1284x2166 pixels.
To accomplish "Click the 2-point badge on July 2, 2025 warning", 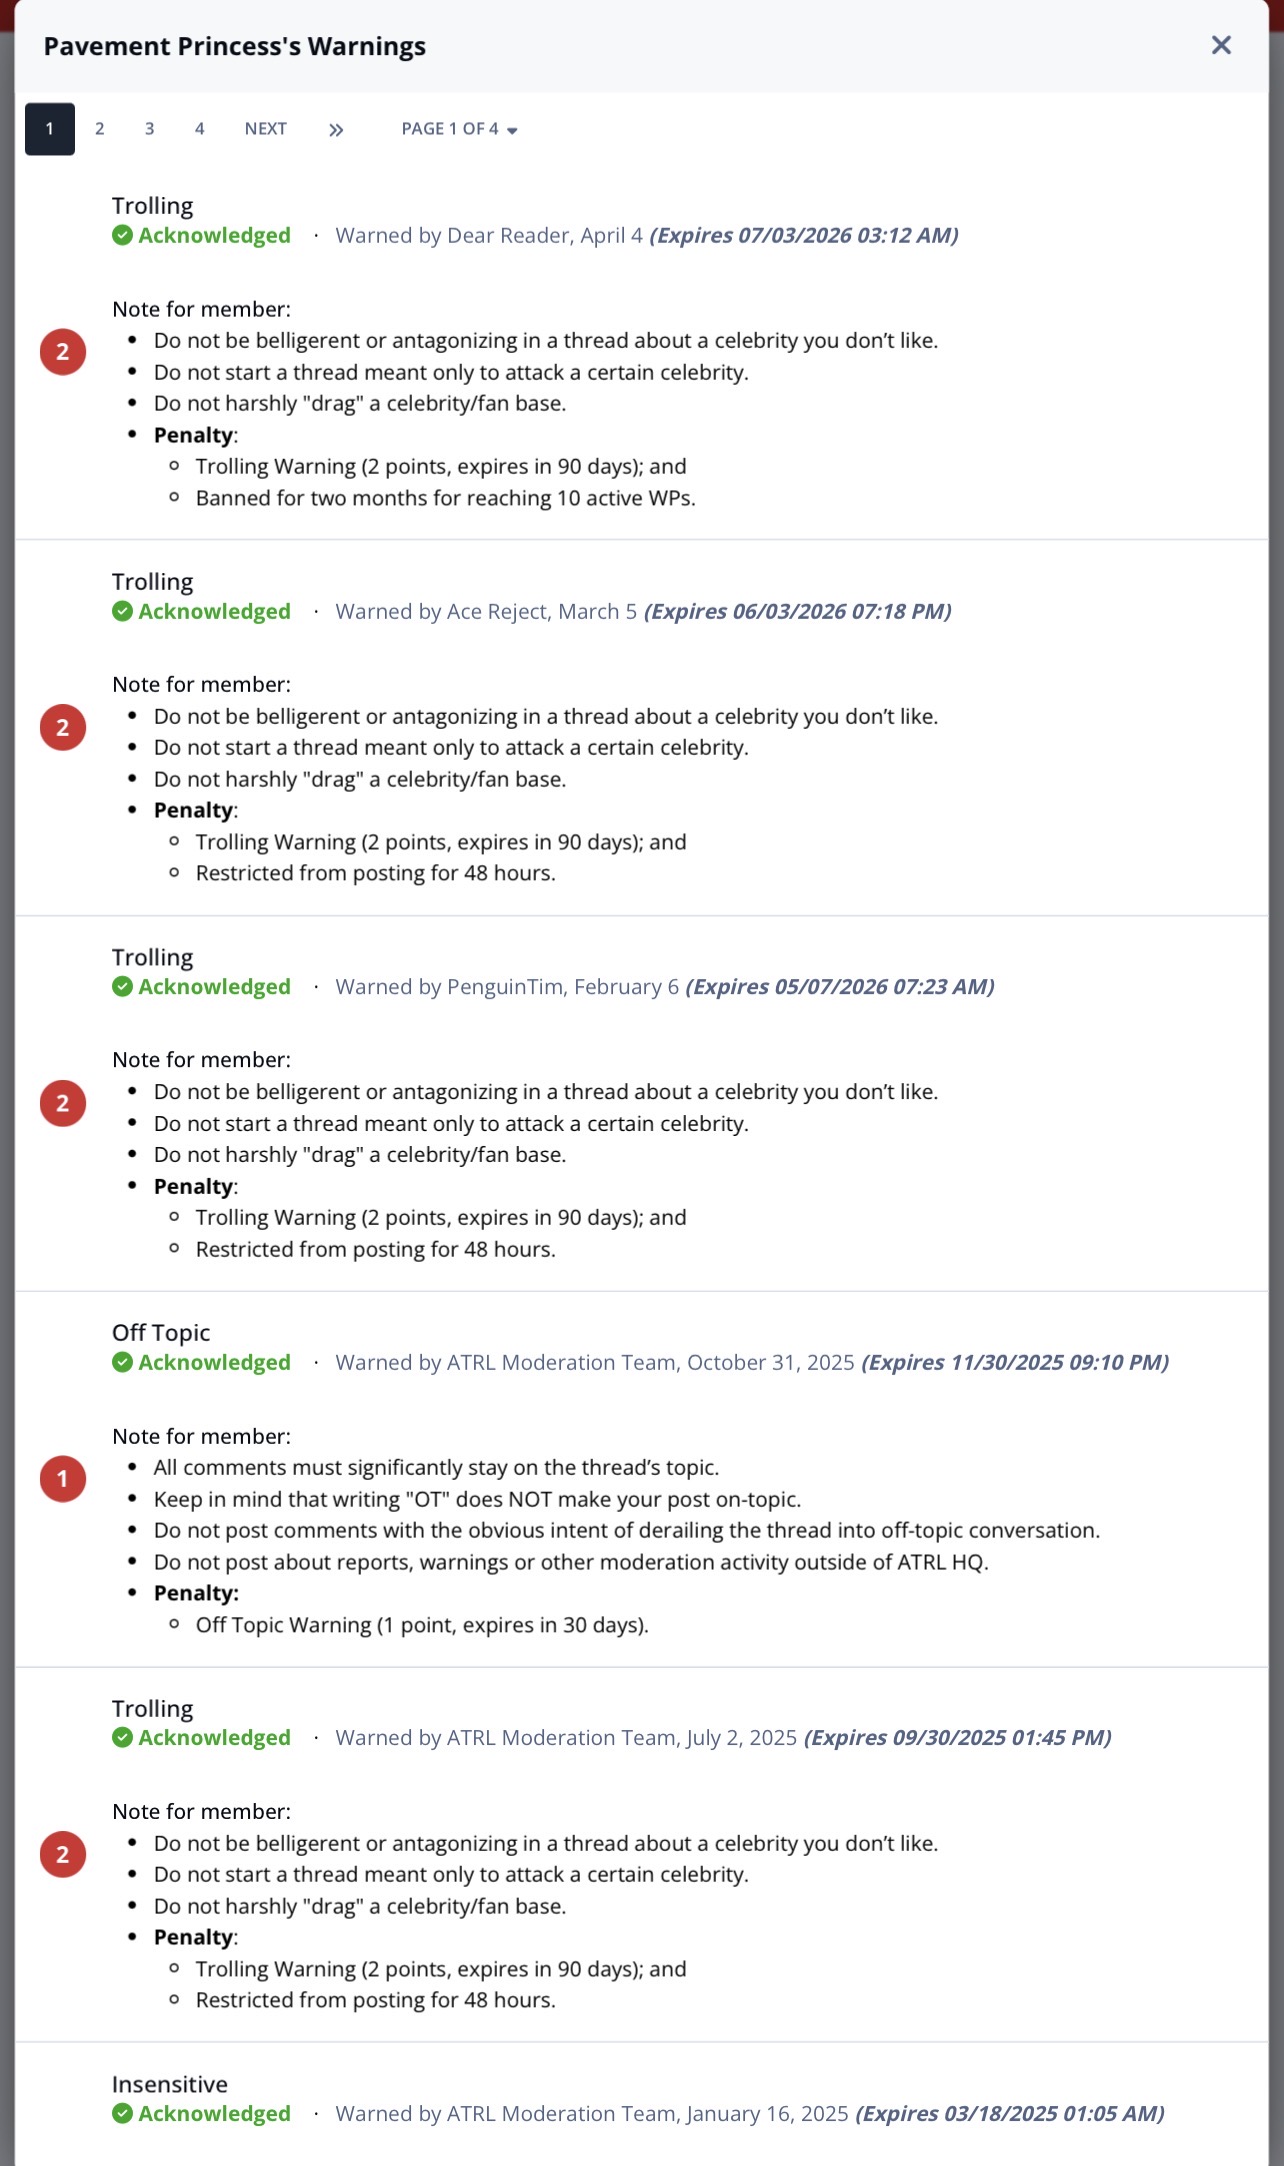I will (x=63, y=1855).
